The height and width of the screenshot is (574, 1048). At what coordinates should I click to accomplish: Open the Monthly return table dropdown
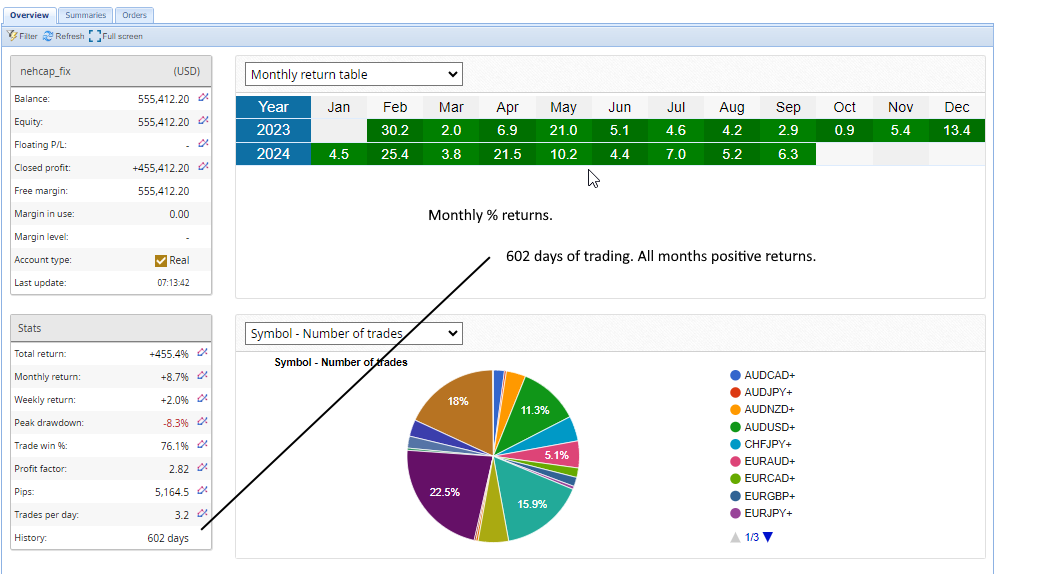353,74
